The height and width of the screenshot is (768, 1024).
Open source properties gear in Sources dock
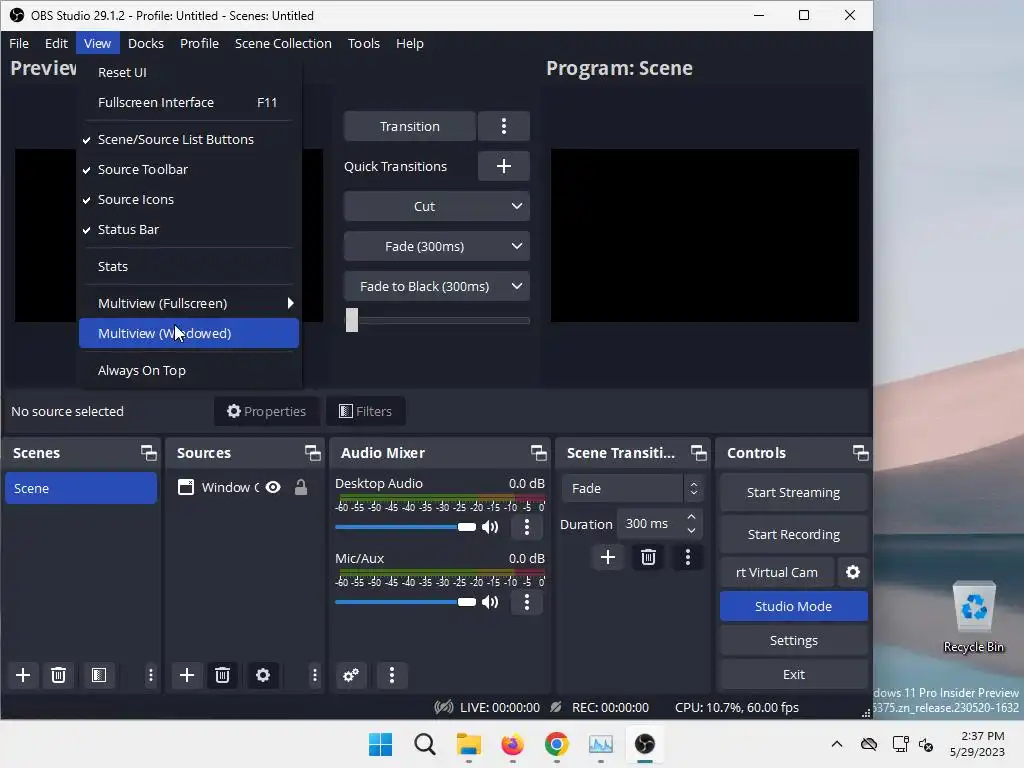tap(263, 675)
